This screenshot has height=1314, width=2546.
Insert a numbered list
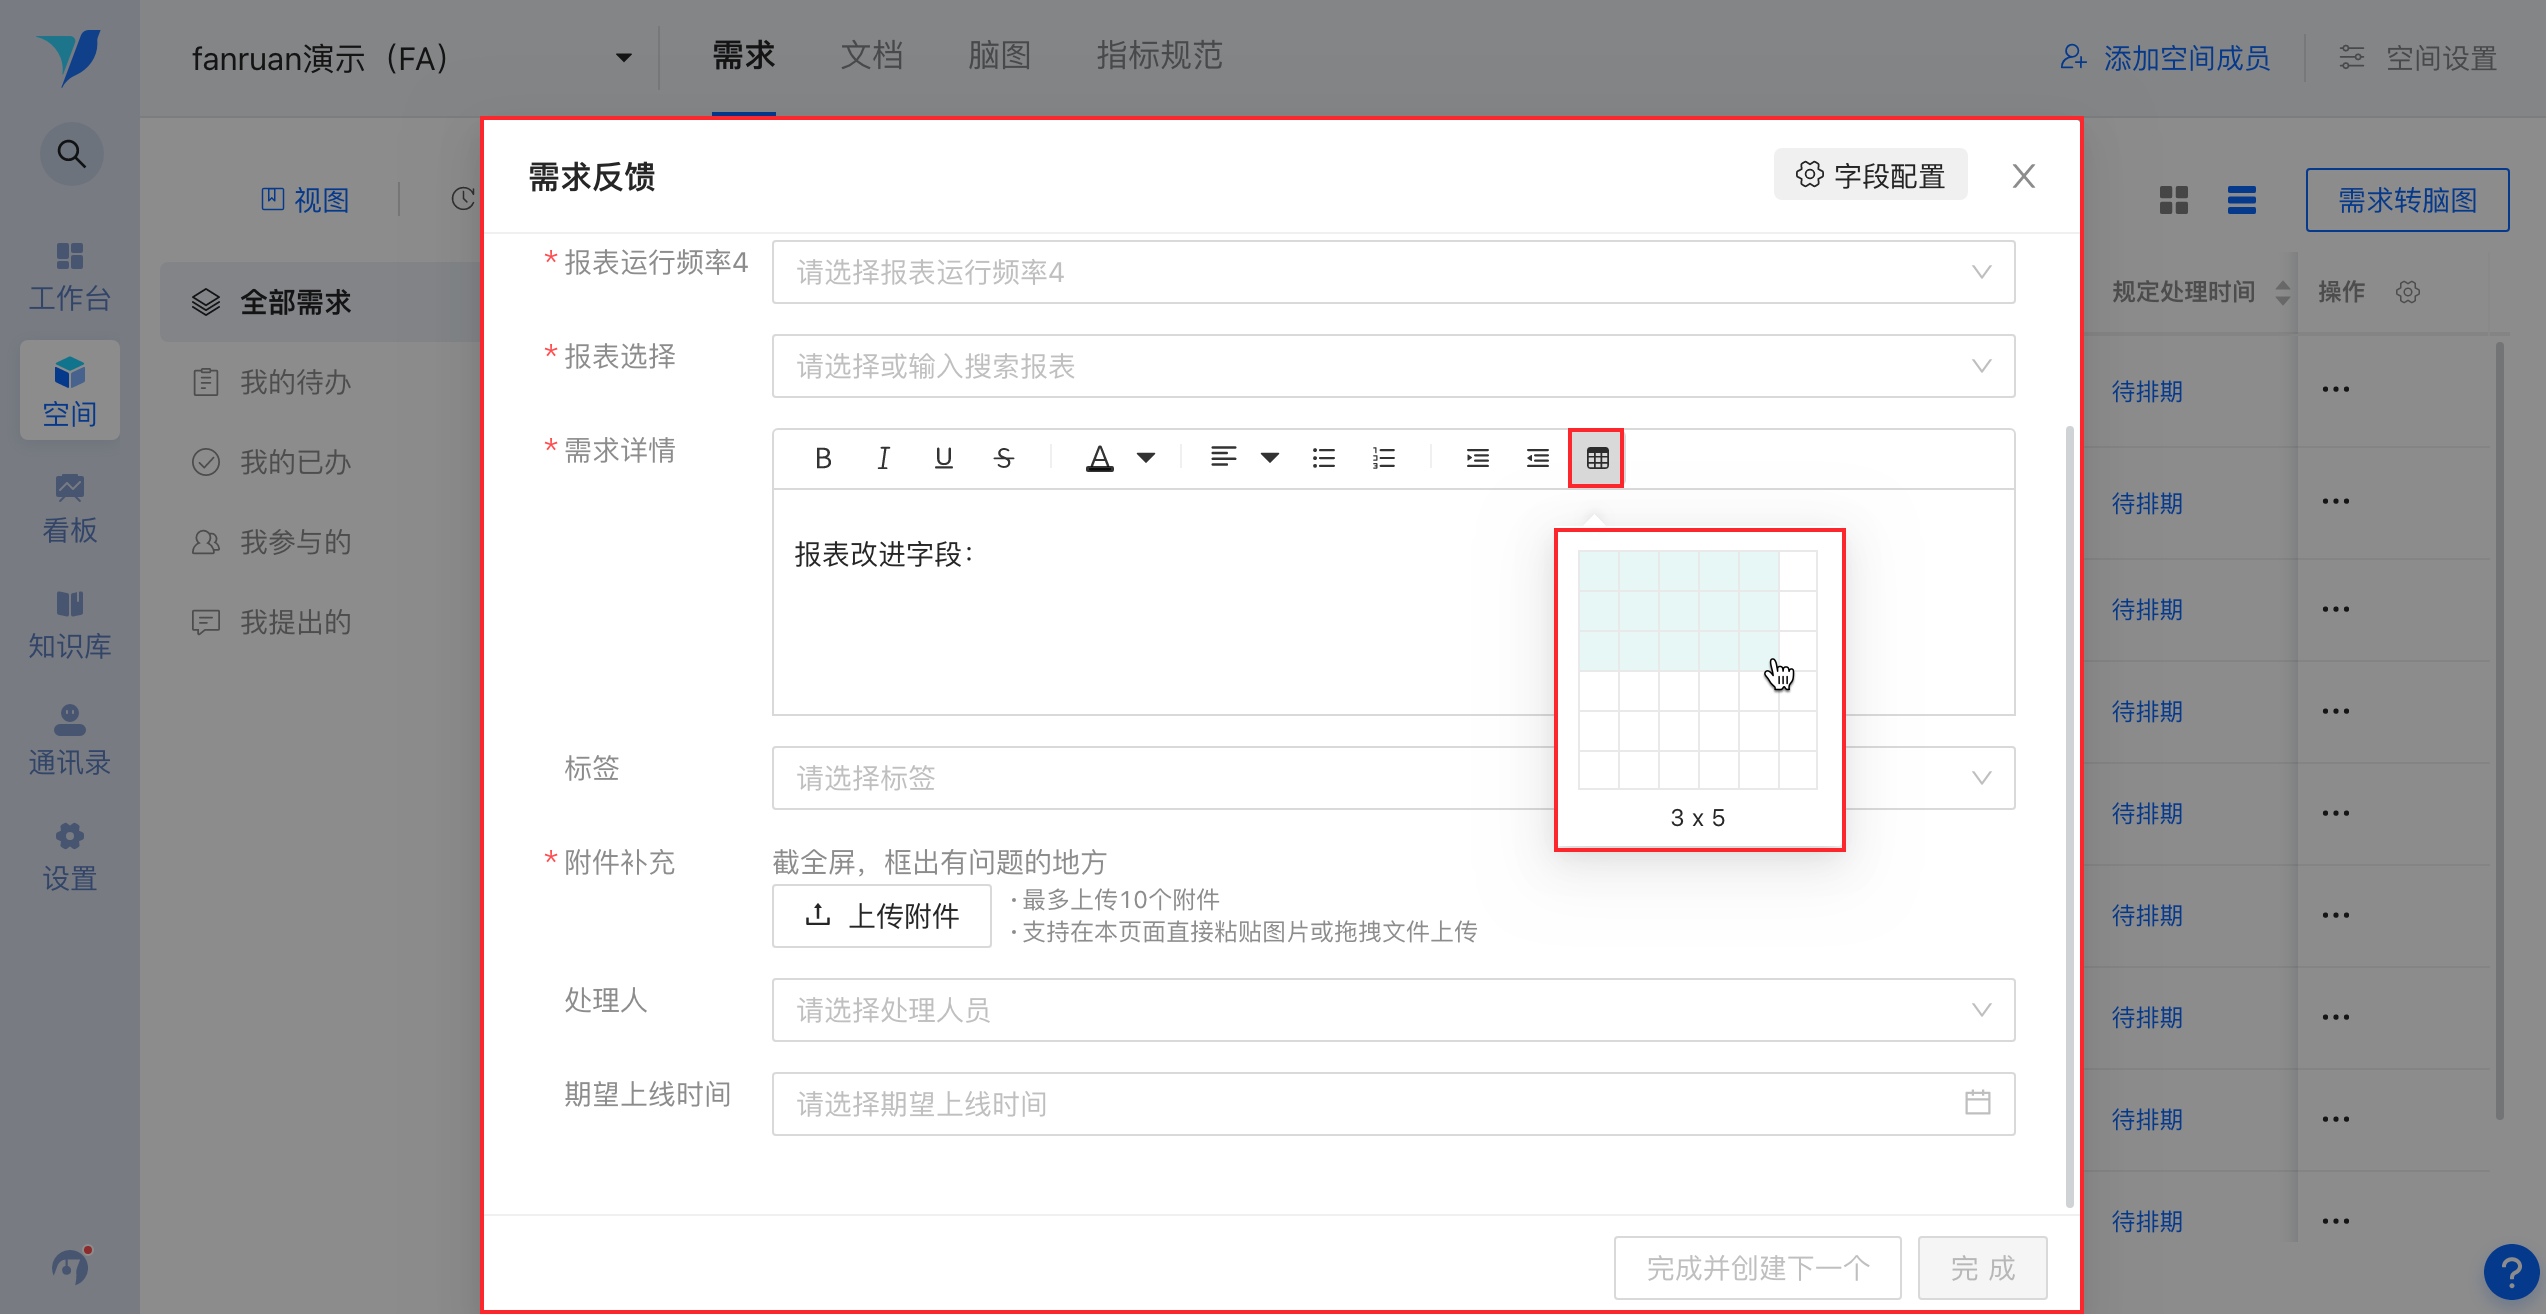tap(1384, 458)
